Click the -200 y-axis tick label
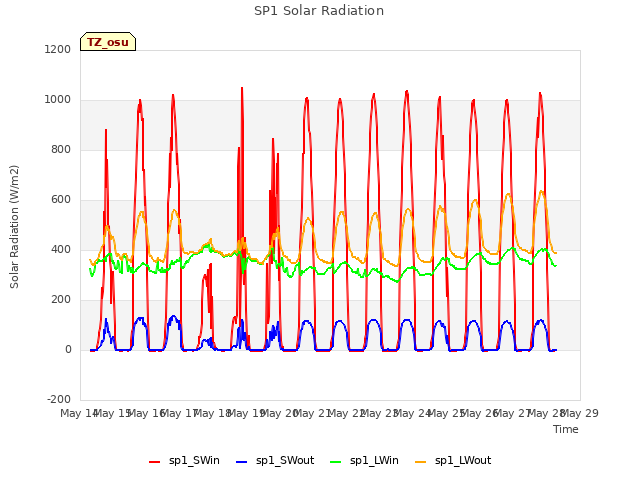The image size is (640, 480). pos(59,399)
